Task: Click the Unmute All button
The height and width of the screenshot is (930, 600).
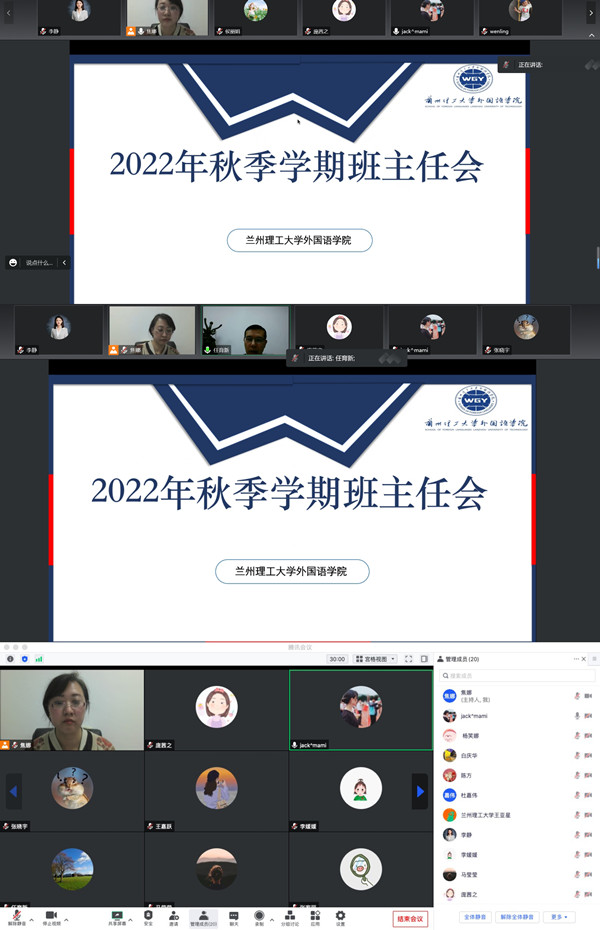Action: click(518, 917)
